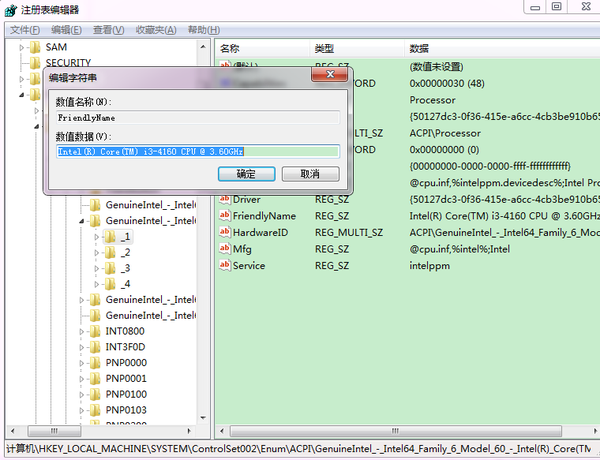Click the Processor data cell
This screenshot has width=600, height=460.
[x=432, y=100]
